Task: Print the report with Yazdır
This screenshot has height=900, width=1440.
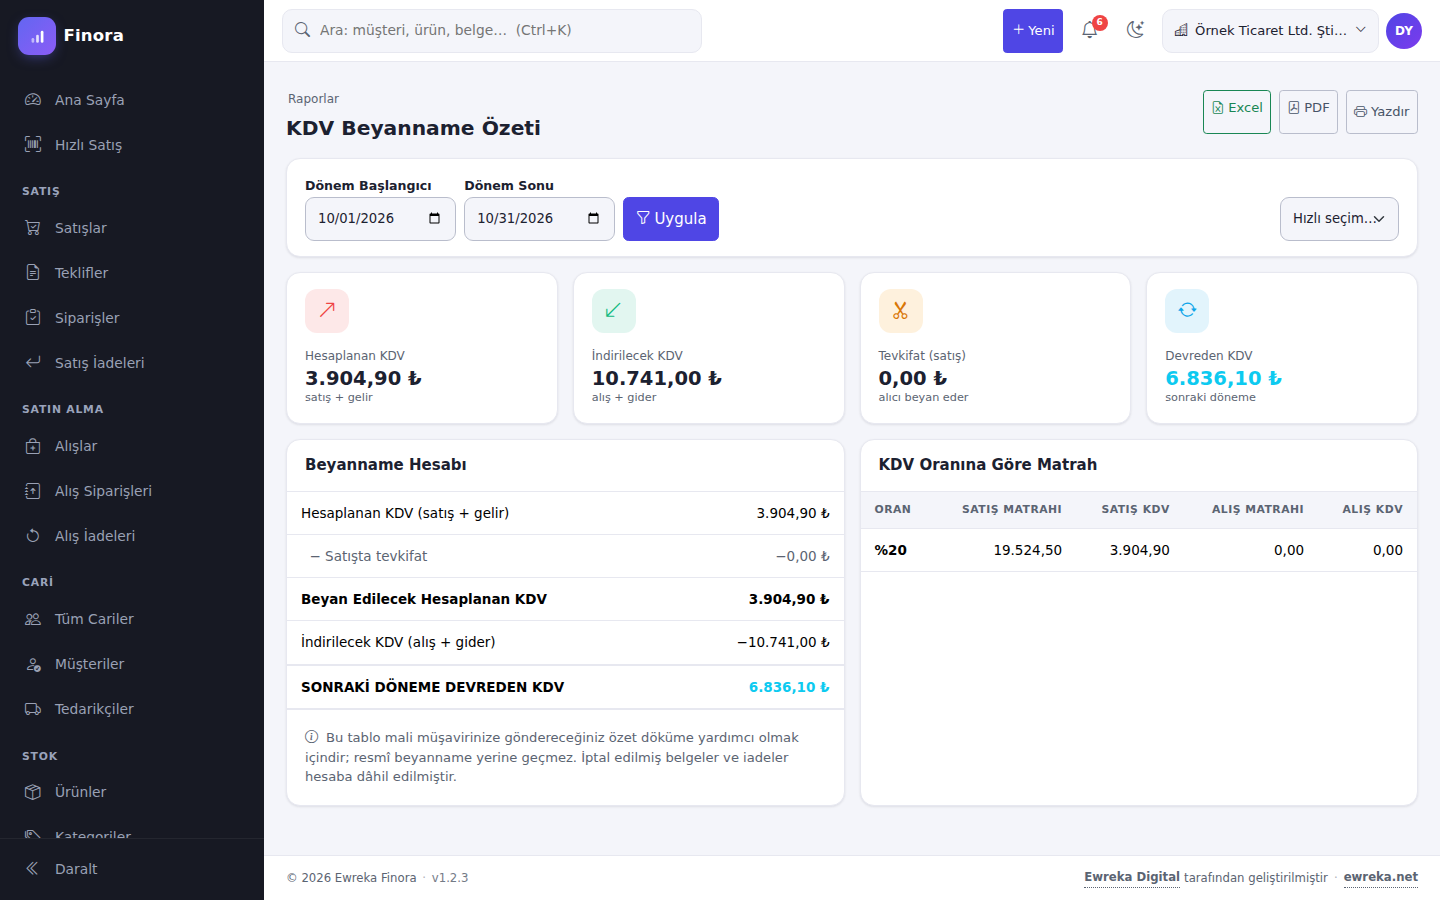Action: pos(1382,112)
